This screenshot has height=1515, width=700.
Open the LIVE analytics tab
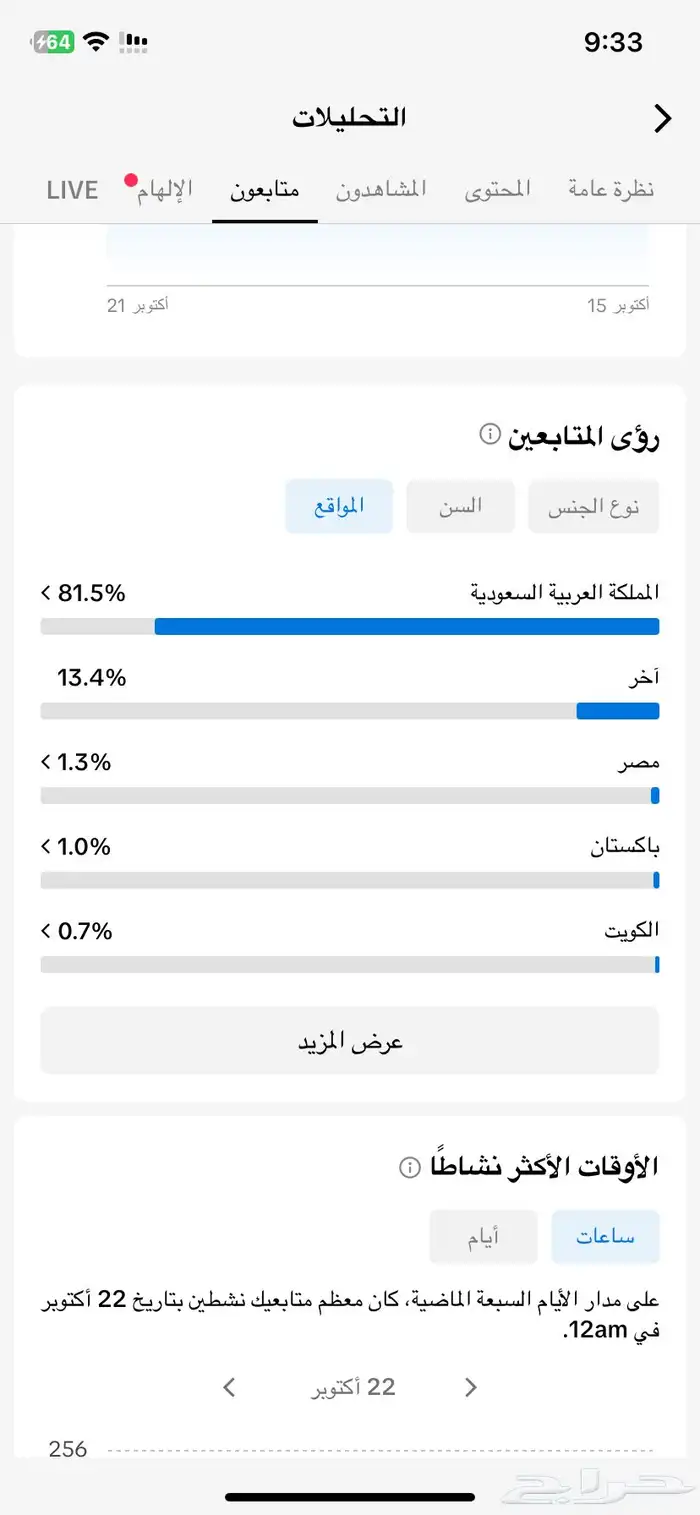[x=72, y=189]
